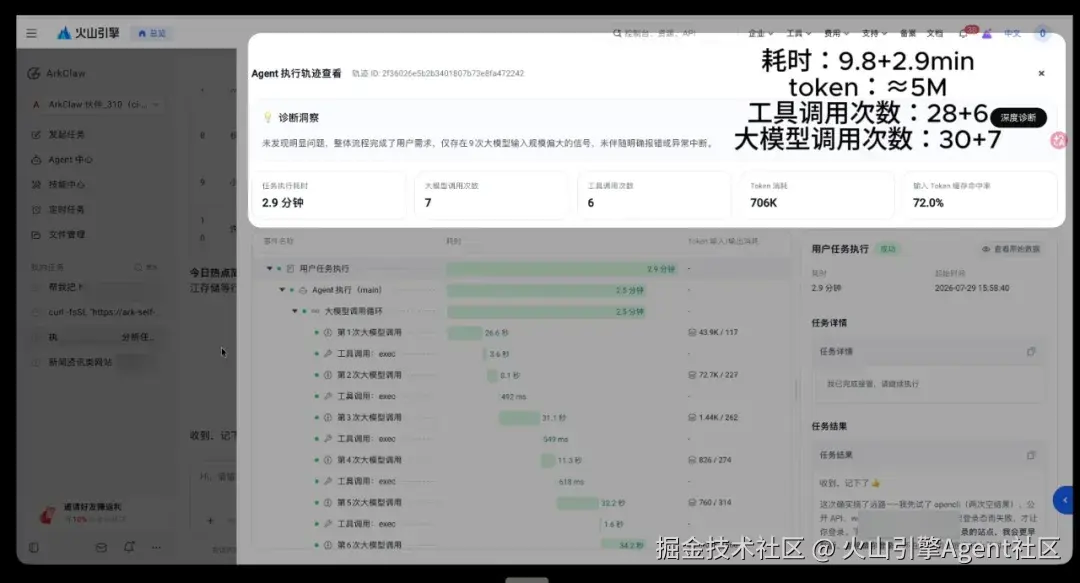Click the ArkClaw sidebar header icon
Image resolution: width=1080 pixels, height=583 pixels.
(34, 73)
